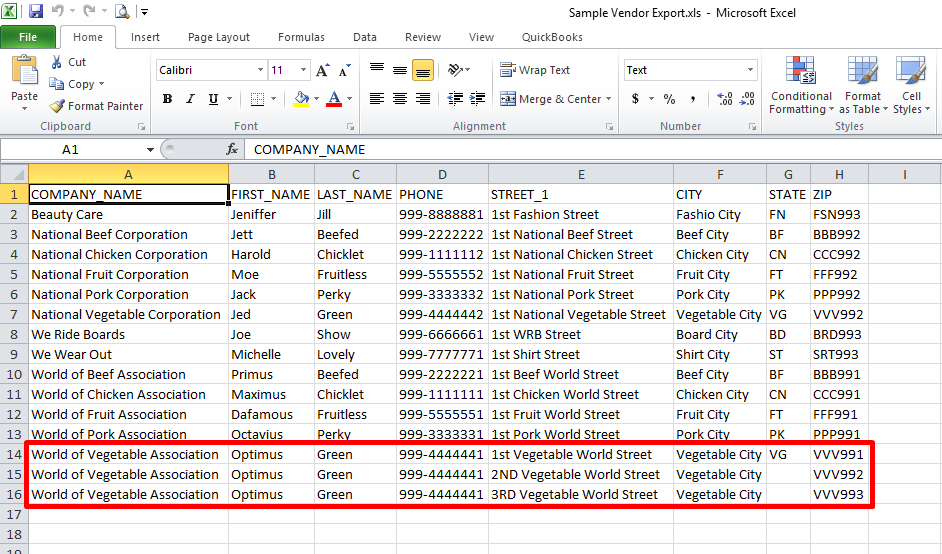
Task: Toggle Italic formatting
Action: [190, 99]
